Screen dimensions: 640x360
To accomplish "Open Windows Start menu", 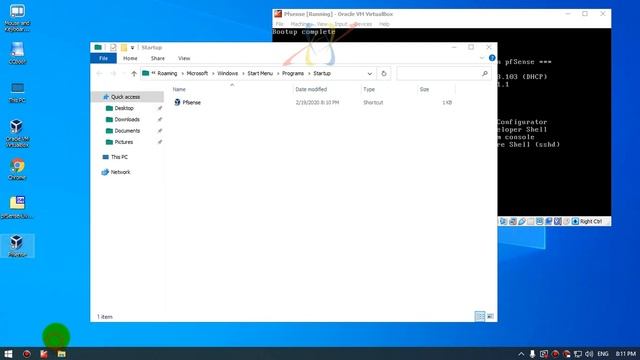I will click(x=8, y=353).
